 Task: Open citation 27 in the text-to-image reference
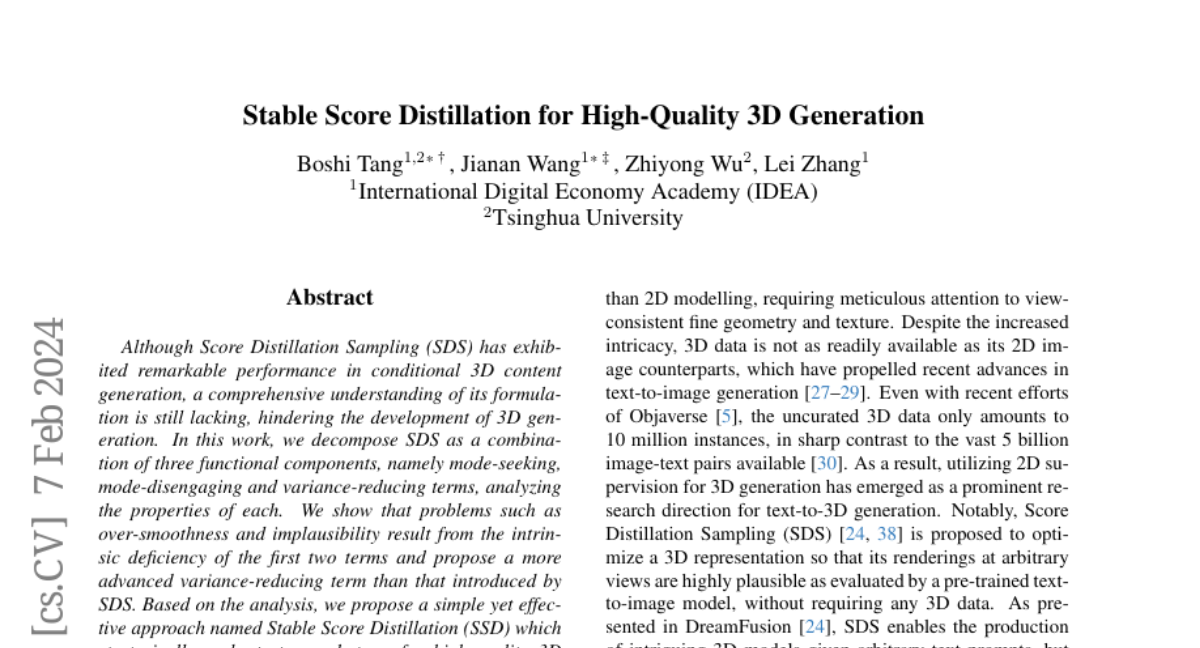[x=819, y=393]
